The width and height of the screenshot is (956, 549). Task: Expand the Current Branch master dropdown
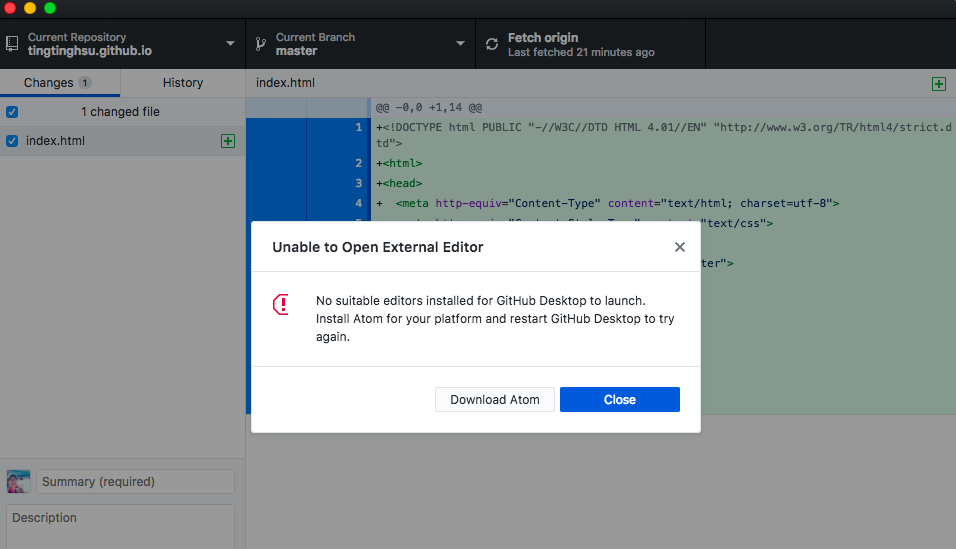(360, 44)
